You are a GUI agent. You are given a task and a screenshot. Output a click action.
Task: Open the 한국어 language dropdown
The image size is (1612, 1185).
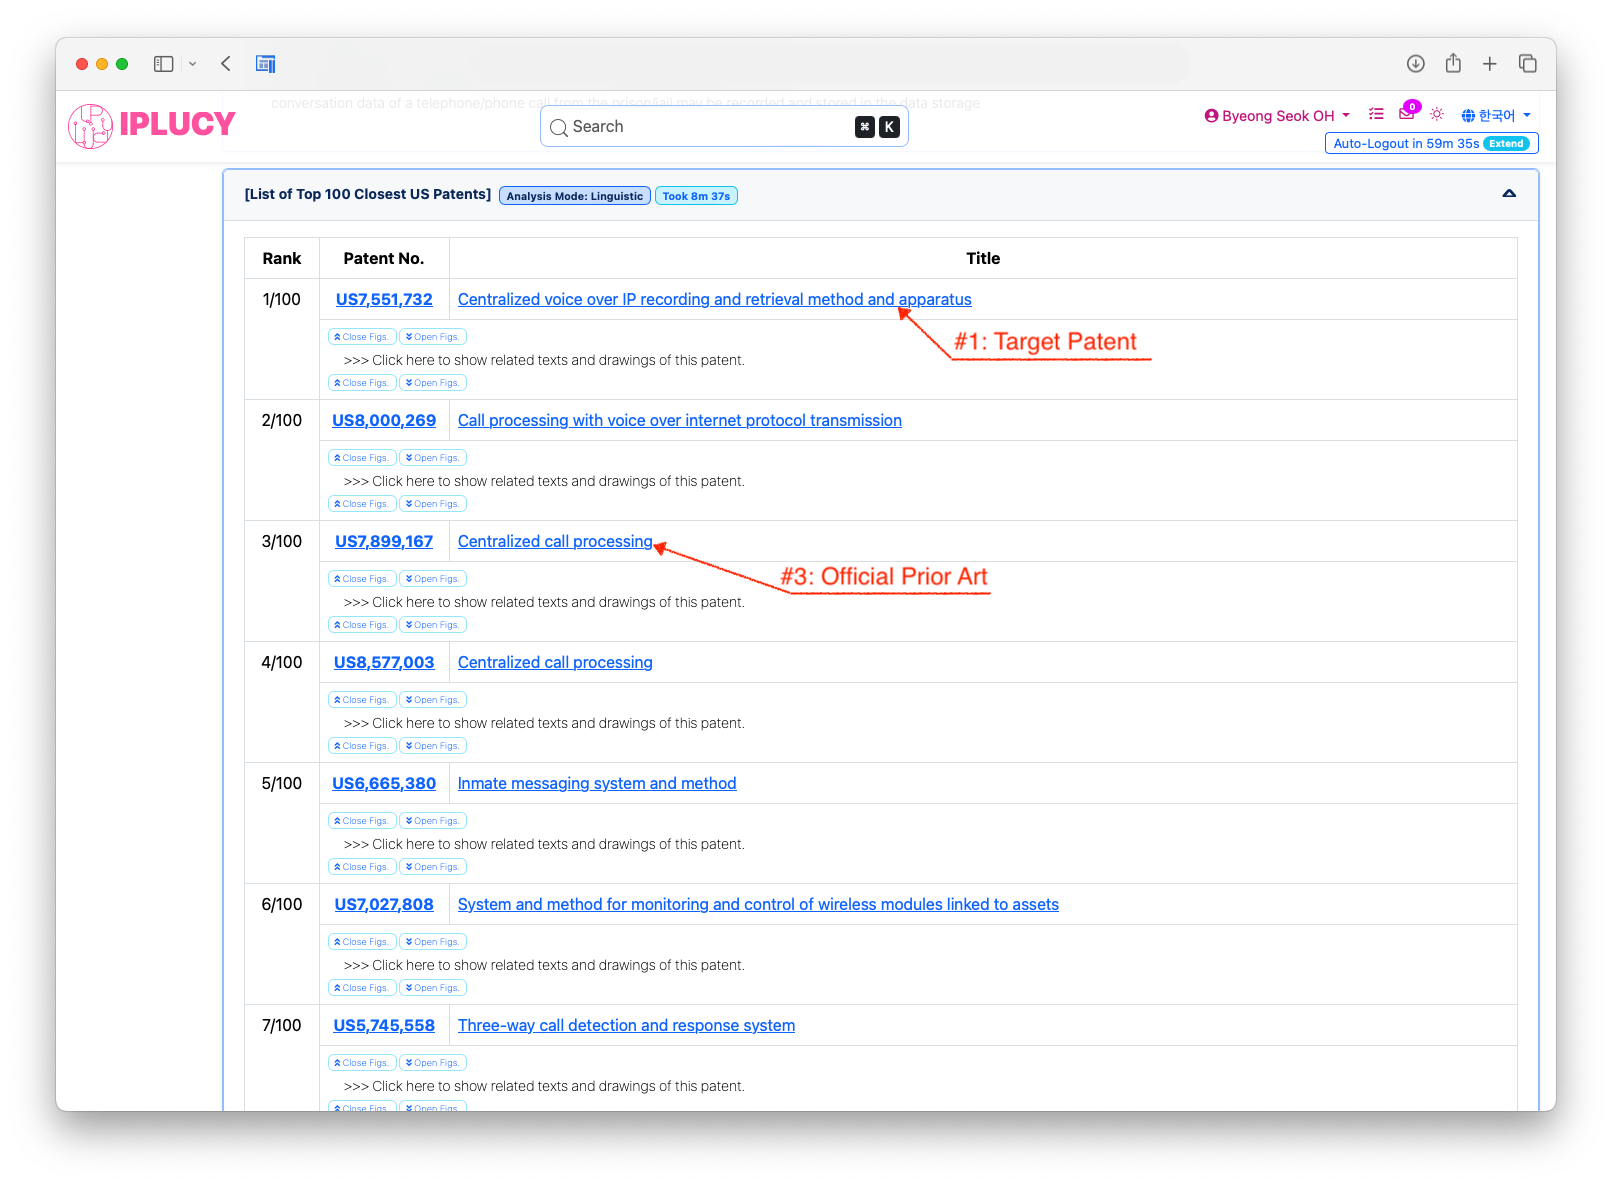[x=1496, y=116]
